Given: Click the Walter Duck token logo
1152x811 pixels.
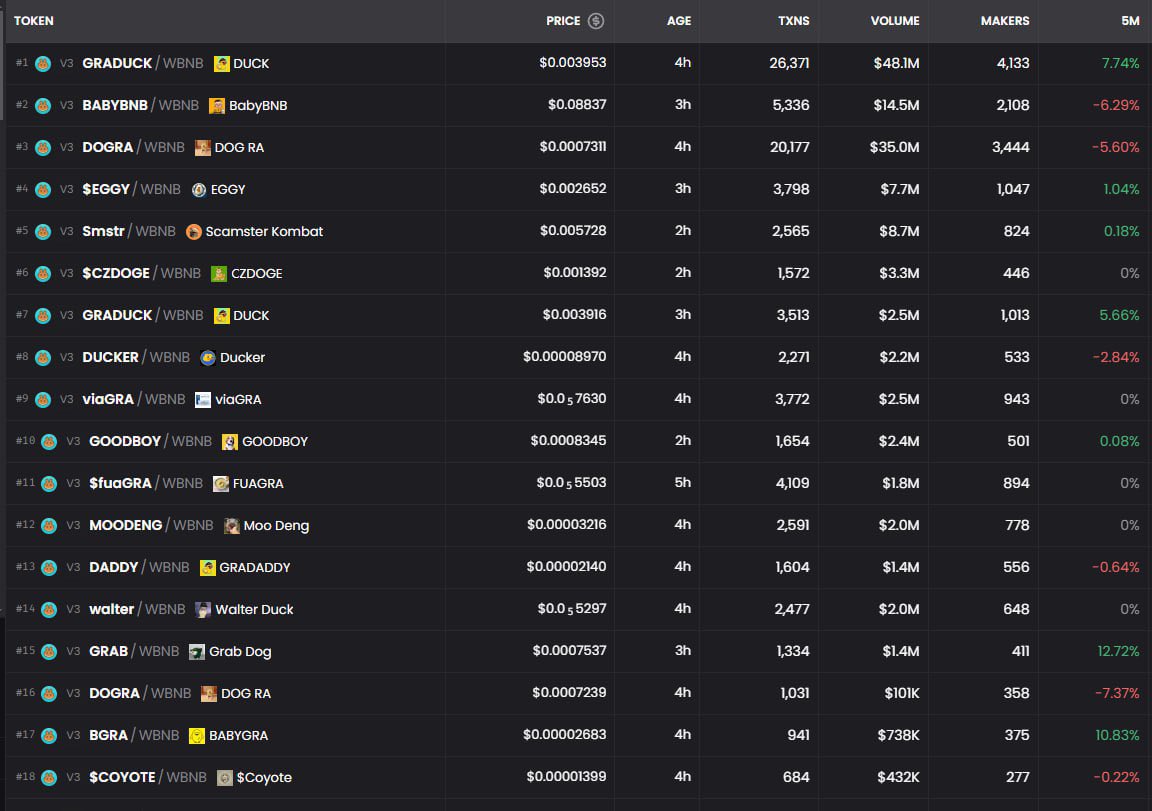Looking at the screenshot, I should [x=204, y=609].
